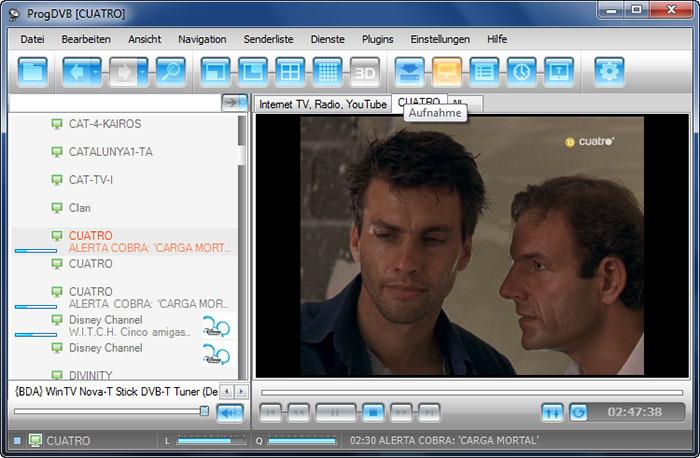
Task: Open the teletext monitor icon
Action: click(559, 72)
